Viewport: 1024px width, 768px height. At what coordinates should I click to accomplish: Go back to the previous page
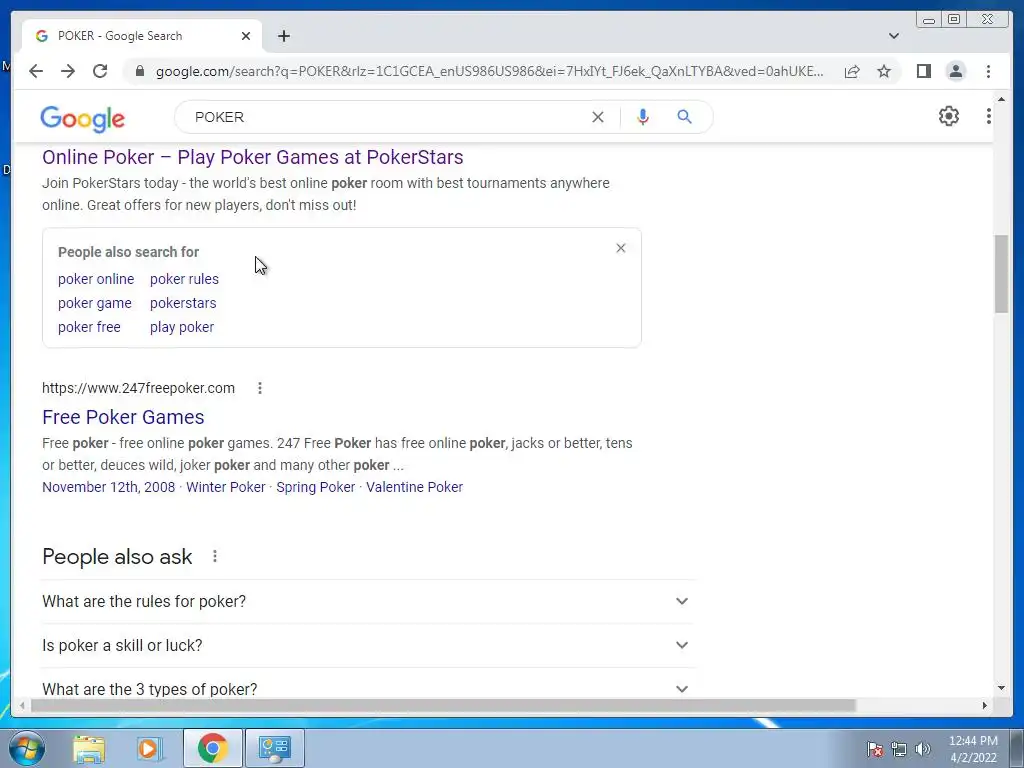(x=36, y=71)
